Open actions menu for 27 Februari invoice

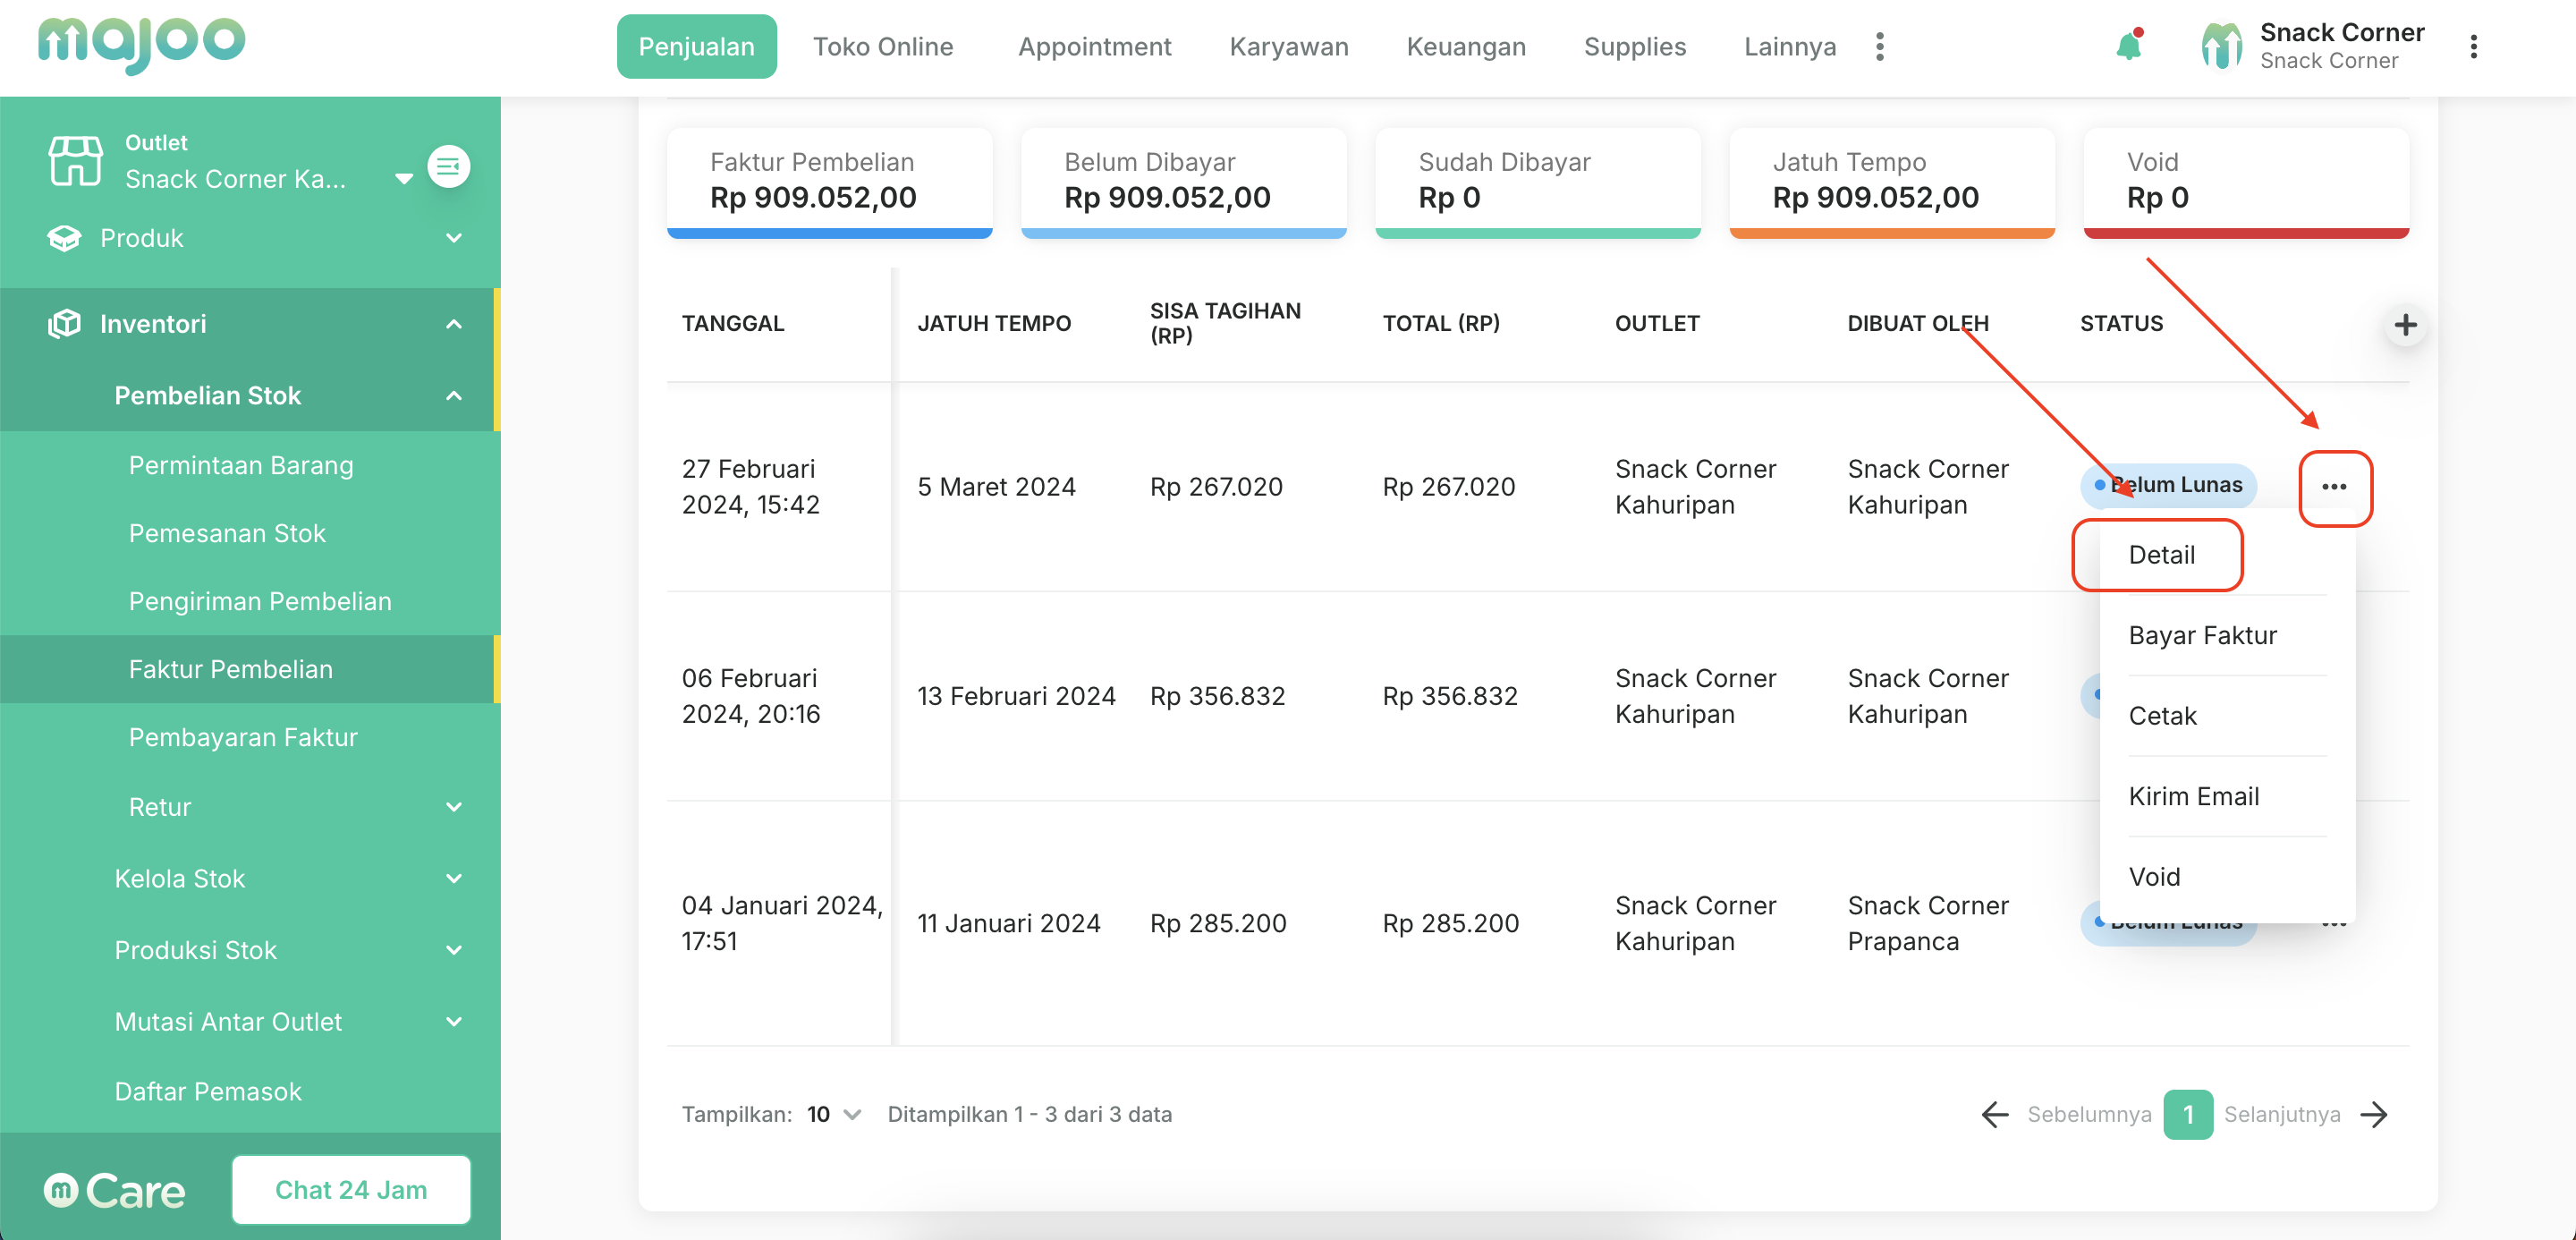(2334, 487)
